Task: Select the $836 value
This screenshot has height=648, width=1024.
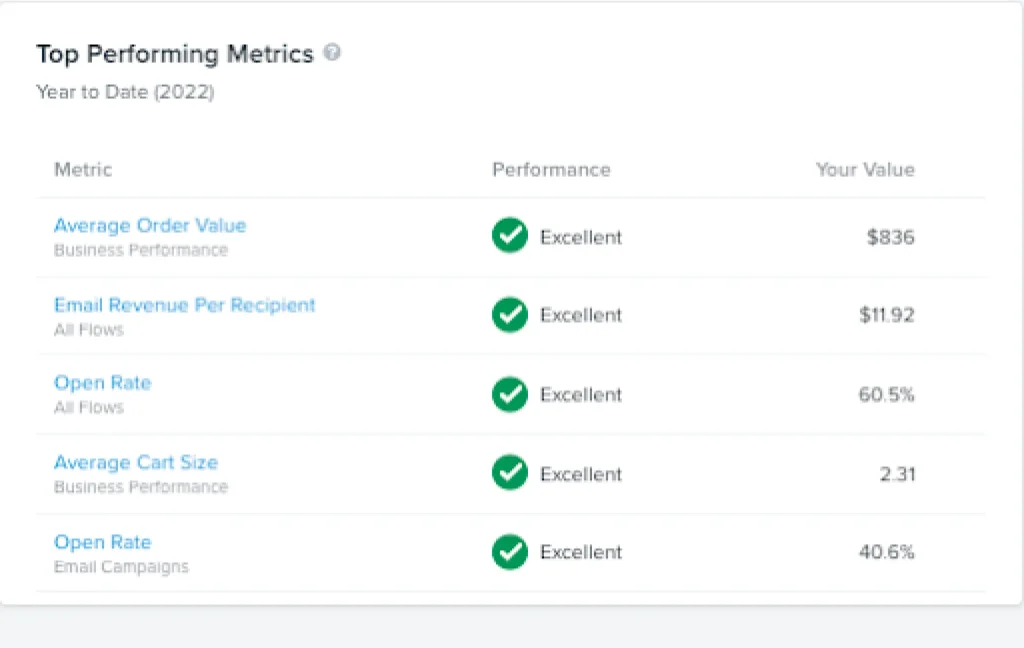Action: [x=891, y=237]
